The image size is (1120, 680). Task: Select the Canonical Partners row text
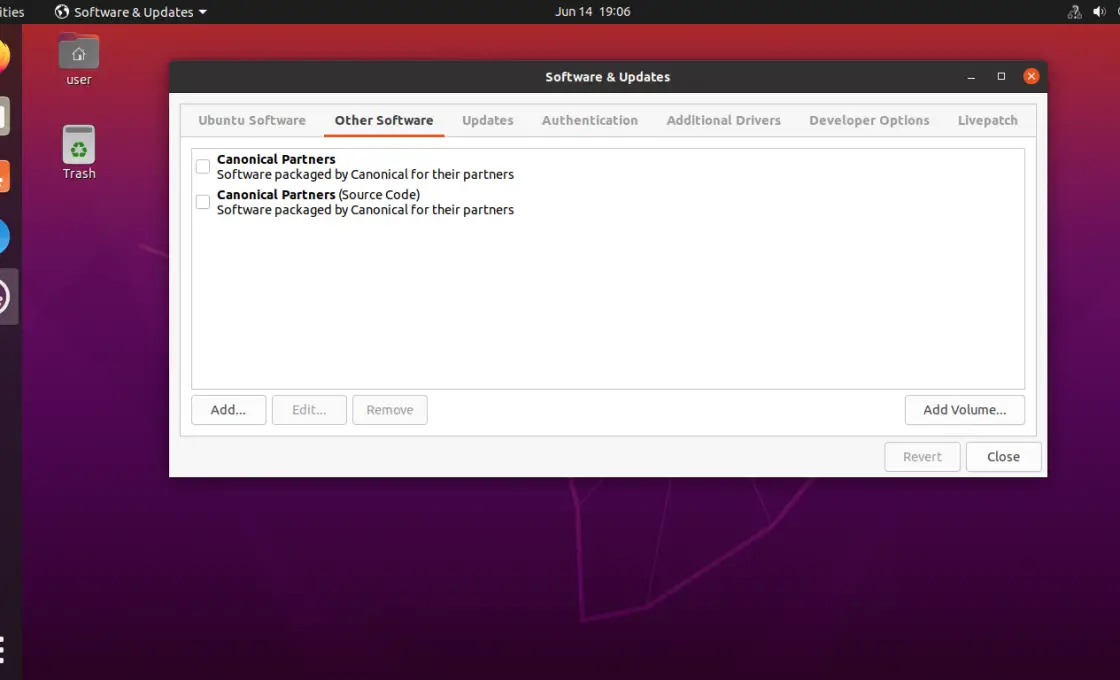(365, 166)
